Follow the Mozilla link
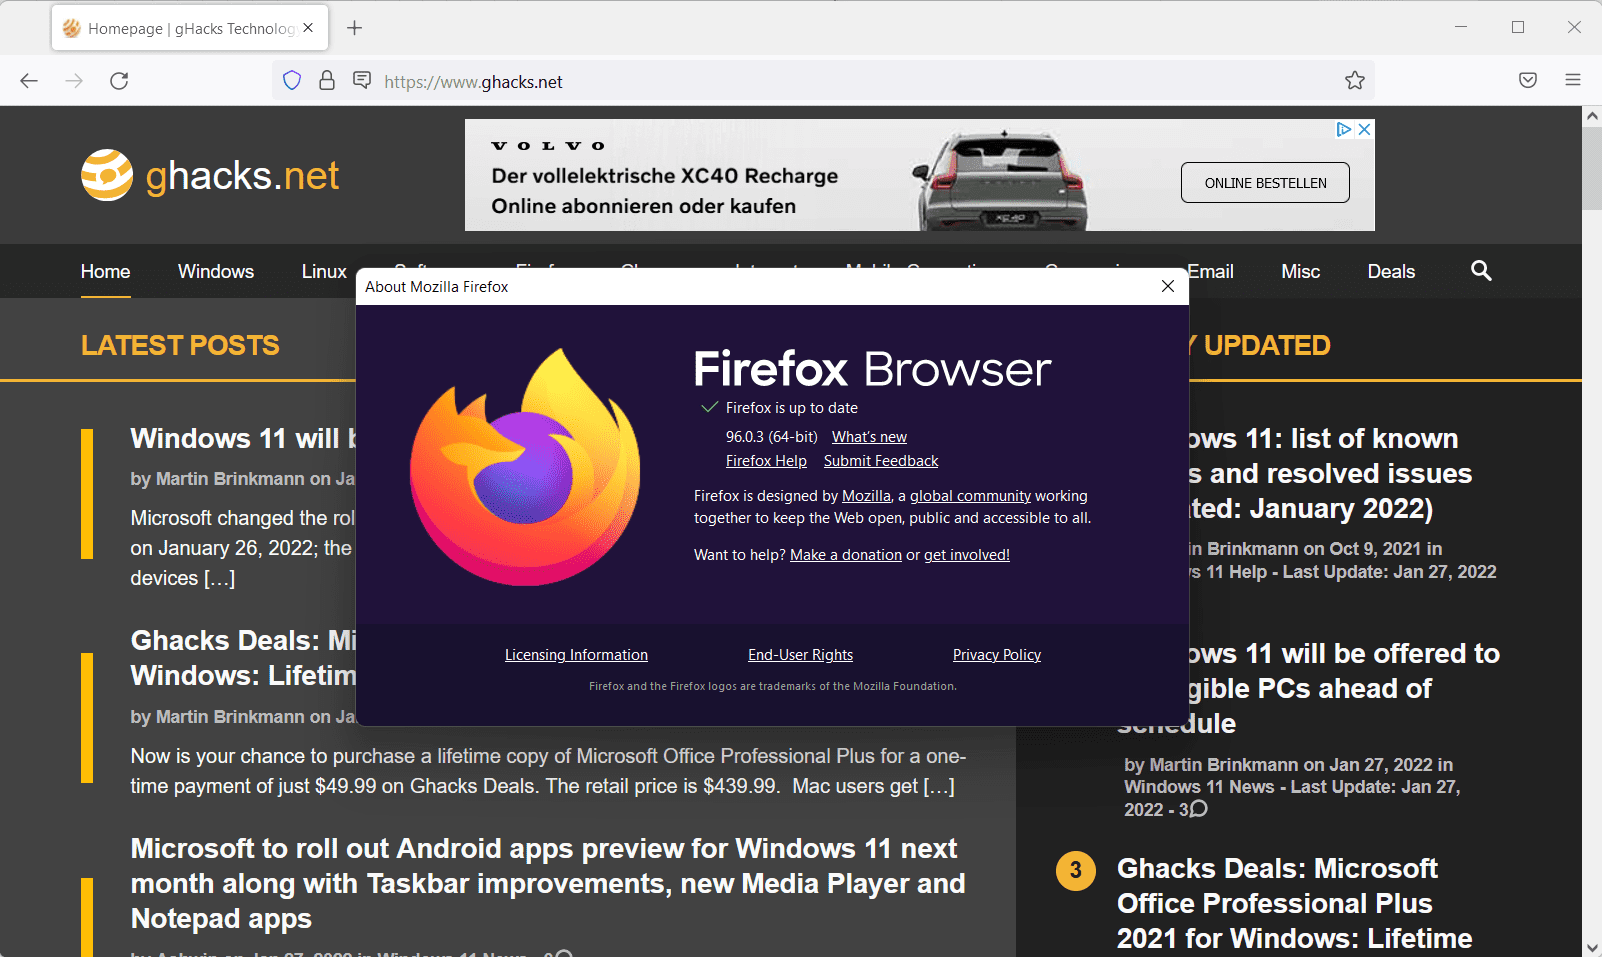The height and width of the screenshot is (957, 1602). pos(866,496)
